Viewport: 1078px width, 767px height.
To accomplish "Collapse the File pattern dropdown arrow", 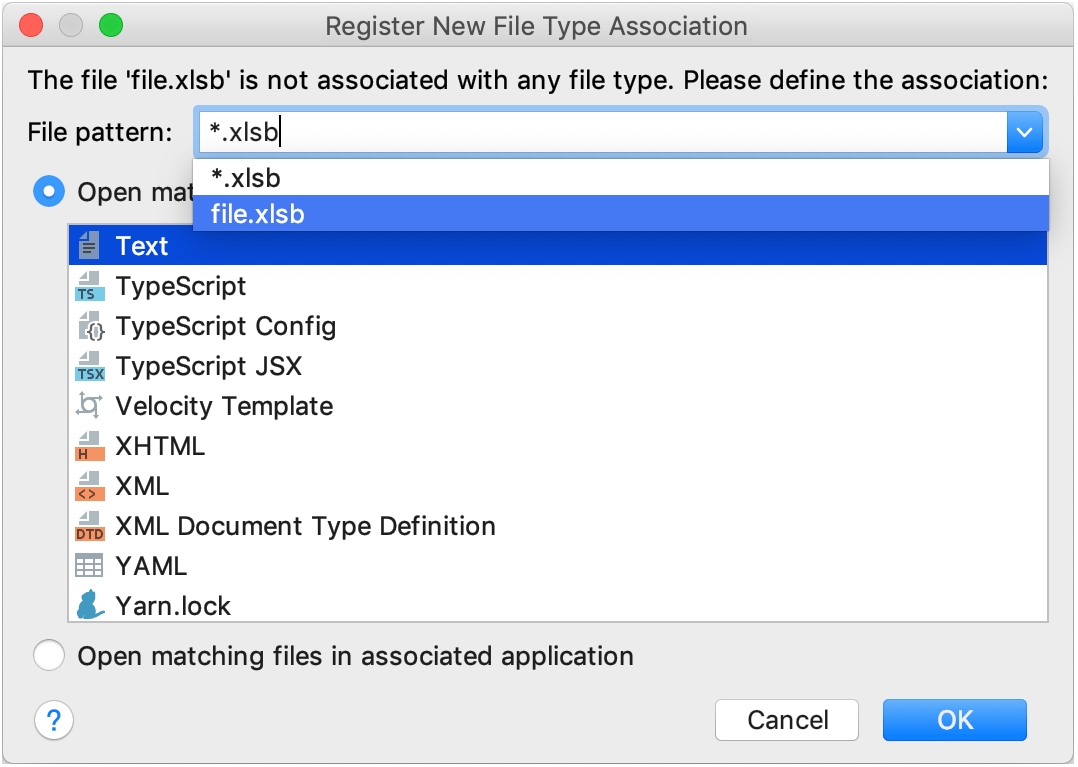I will pos(1024,132).
